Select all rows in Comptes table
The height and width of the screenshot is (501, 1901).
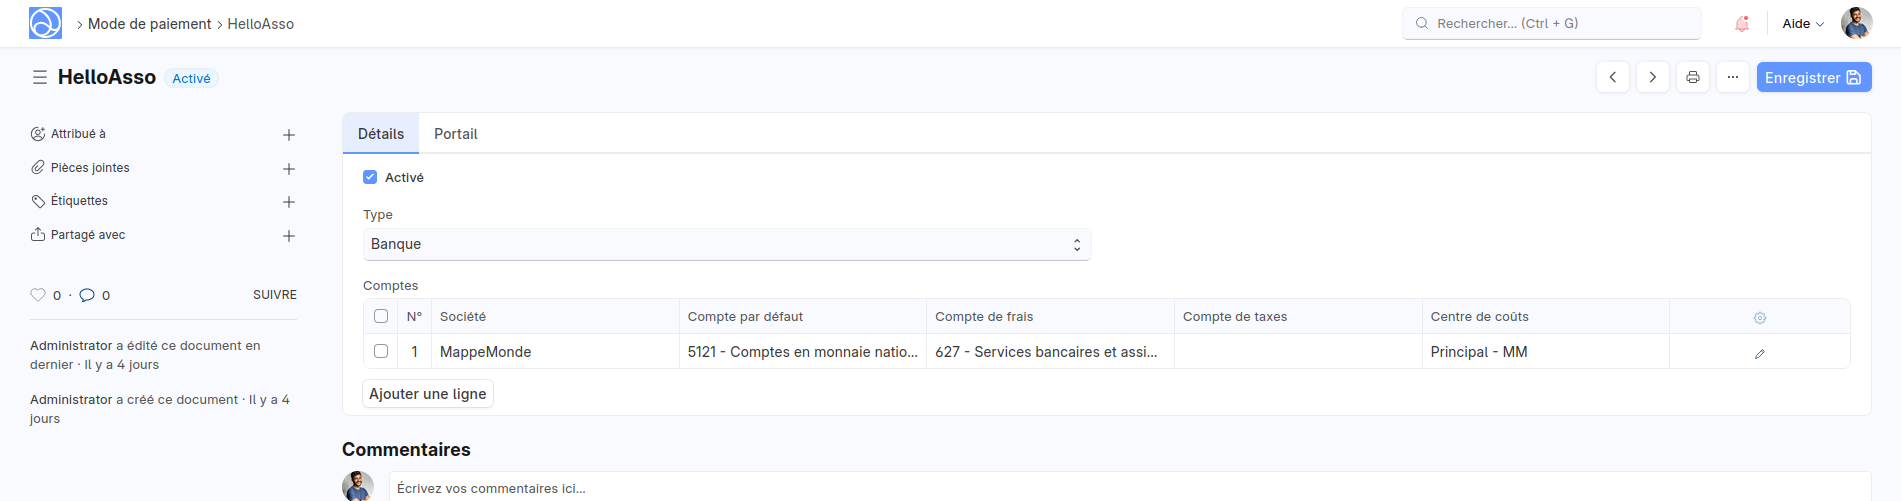[x=381, y=316]
